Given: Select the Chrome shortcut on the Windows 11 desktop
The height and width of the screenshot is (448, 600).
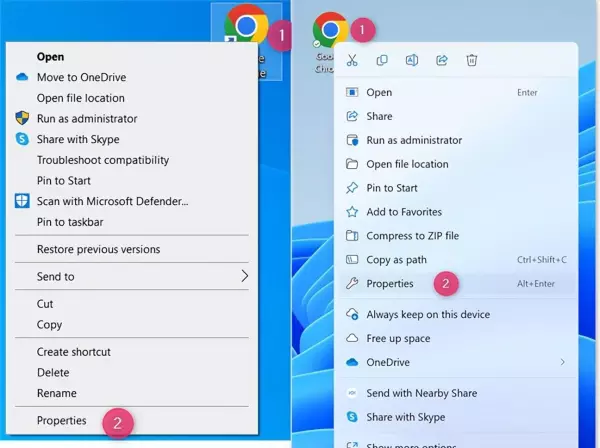Looking at the screenshot, I should [330, 30].
